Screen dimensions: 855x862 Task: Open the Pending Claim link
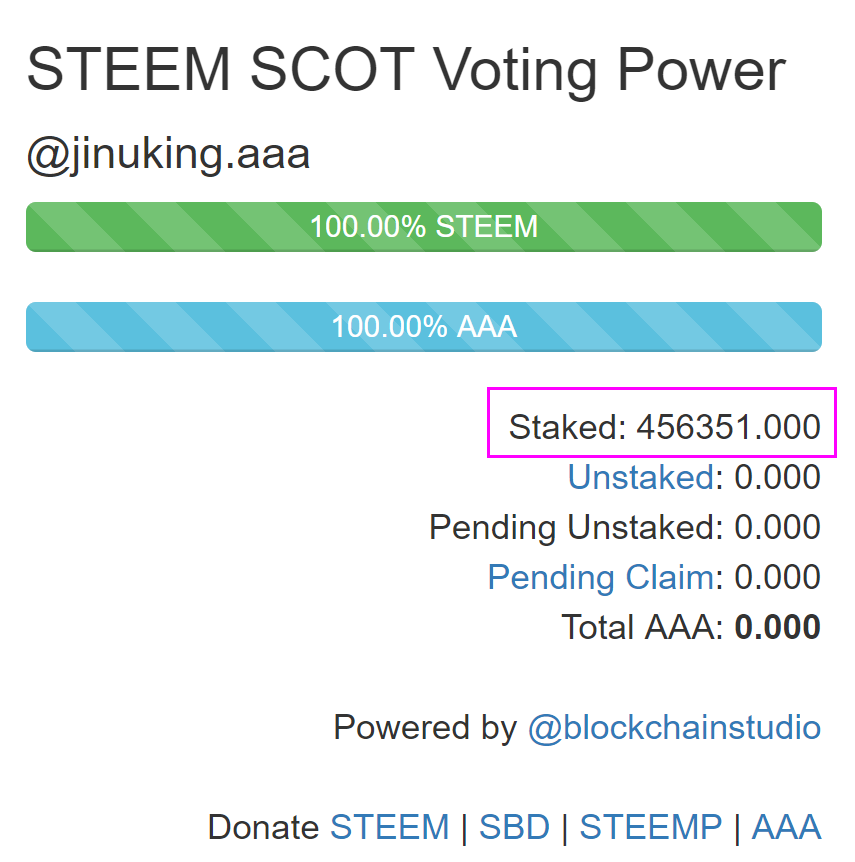(x=601, y=578)
